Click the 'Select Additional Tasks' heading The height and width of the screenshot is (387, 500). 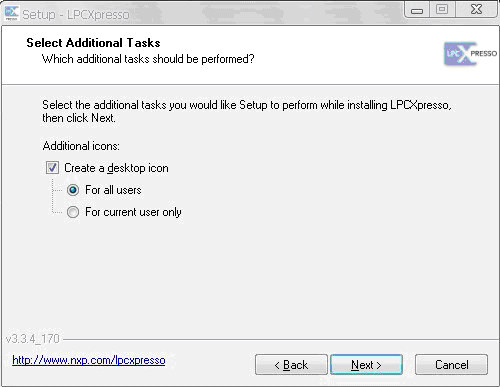tap(93, 43)
